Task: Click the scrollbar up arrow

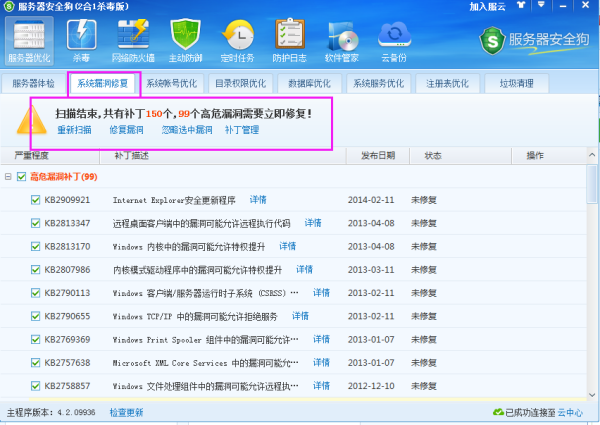Action: click(x=592, y=155)
